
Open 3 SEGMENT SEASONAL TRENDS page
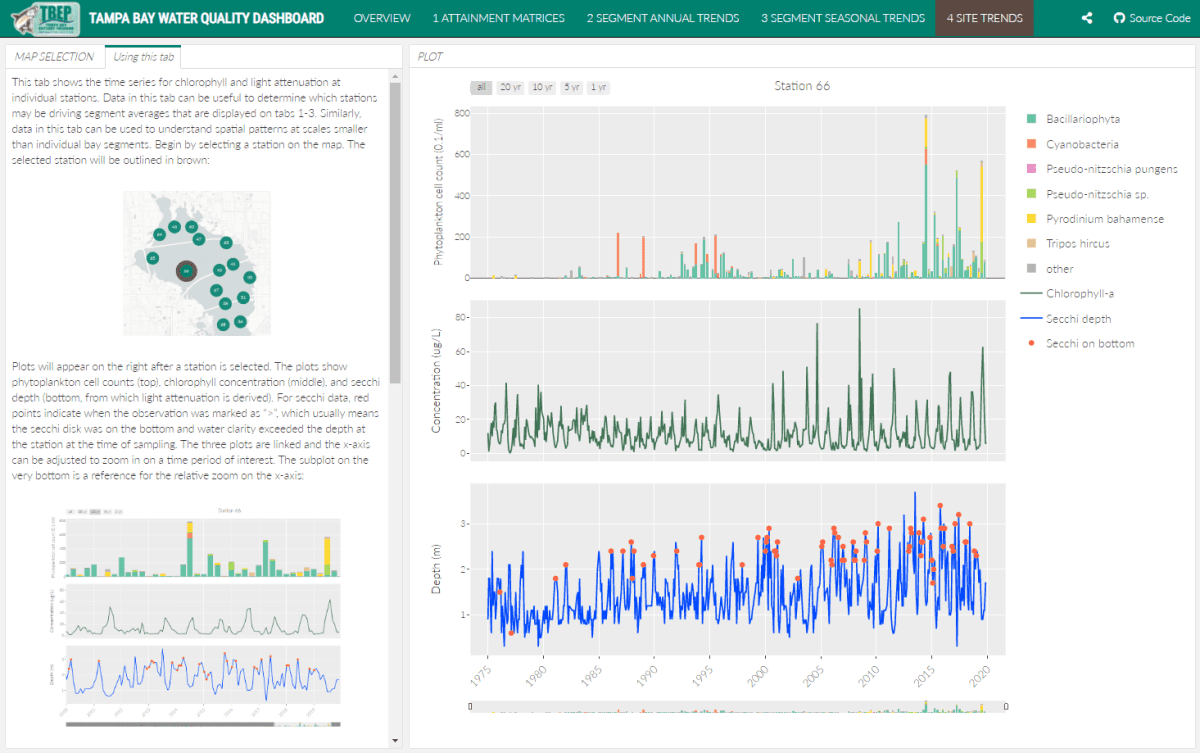pyautogui.click(x=843, y=18)
